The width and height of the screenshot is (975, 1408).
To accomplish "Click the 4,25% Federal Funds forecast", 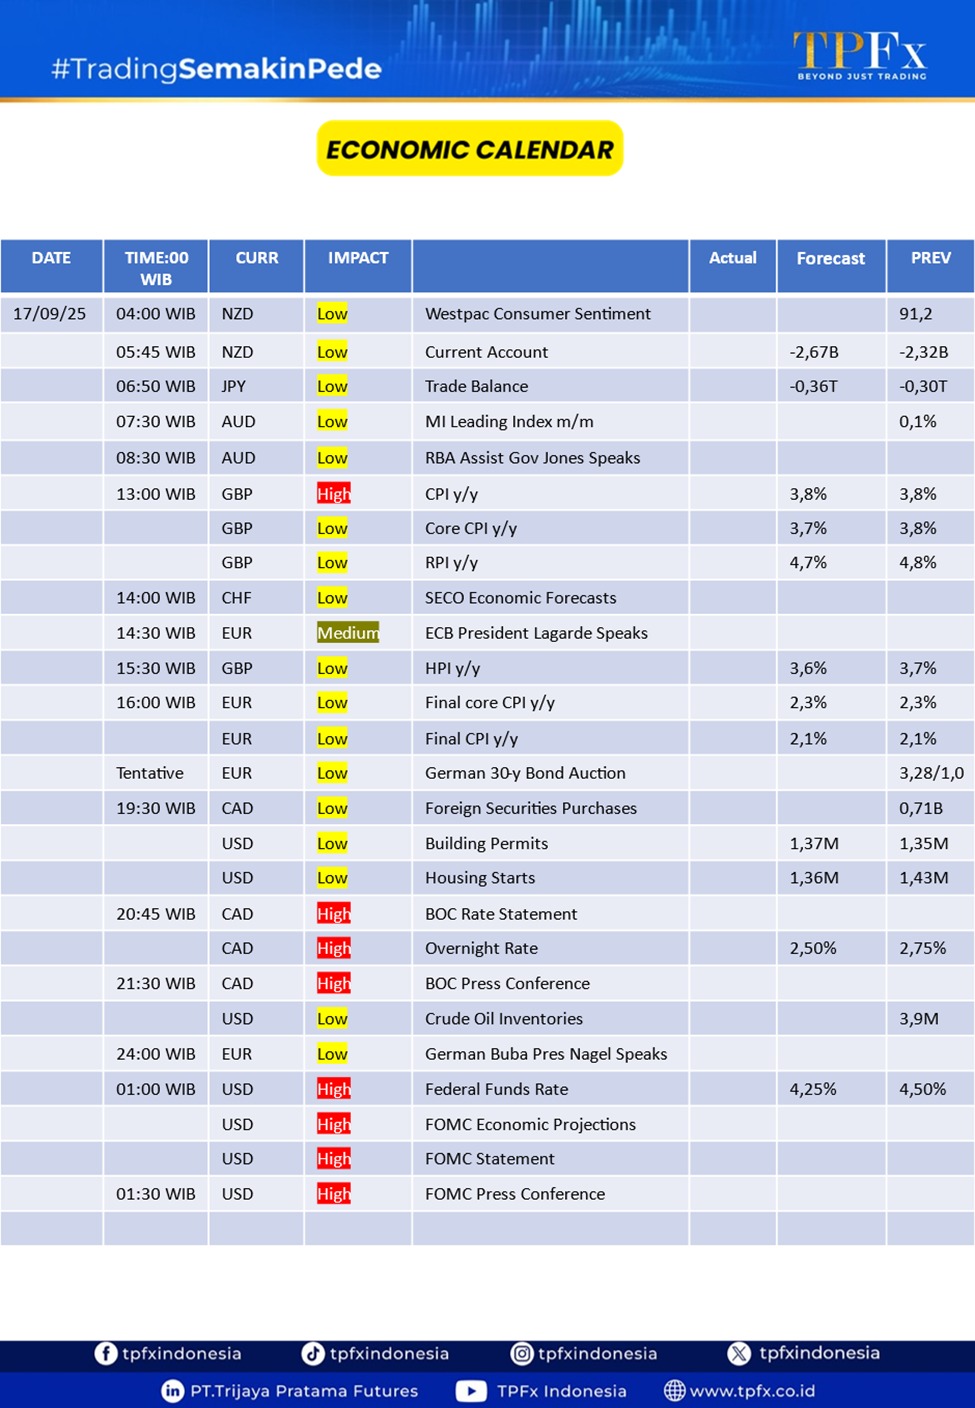I will point(813,1089).
